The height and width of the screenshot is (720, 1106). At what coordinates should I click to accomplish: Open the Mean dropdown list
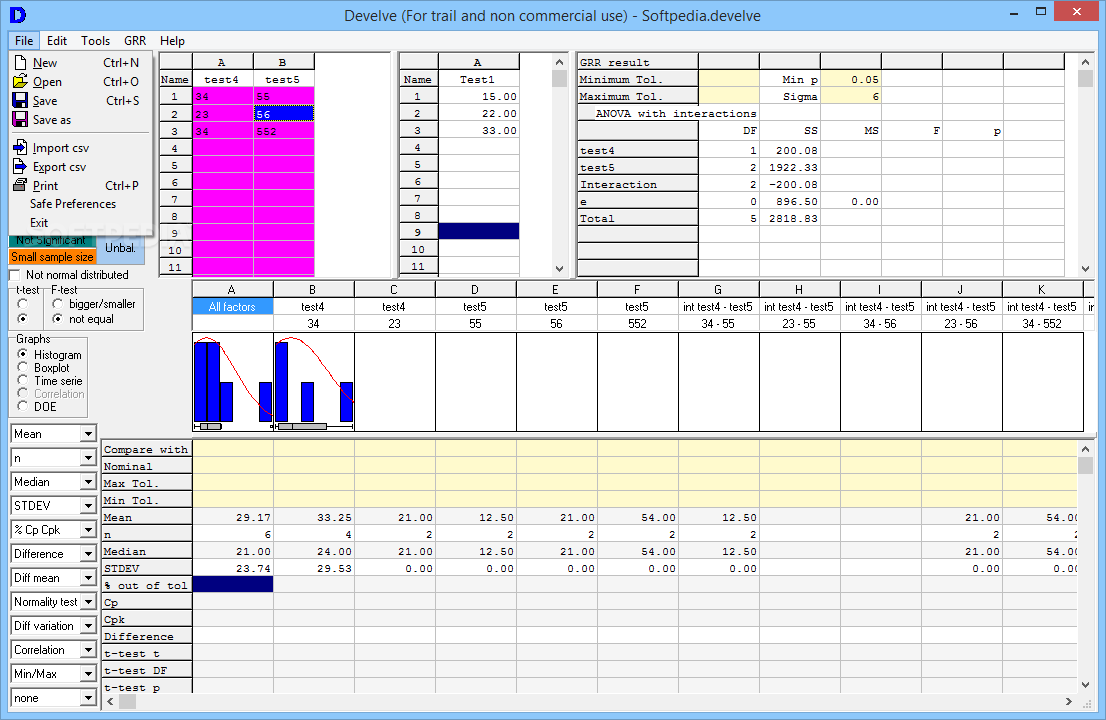(88, 434)
